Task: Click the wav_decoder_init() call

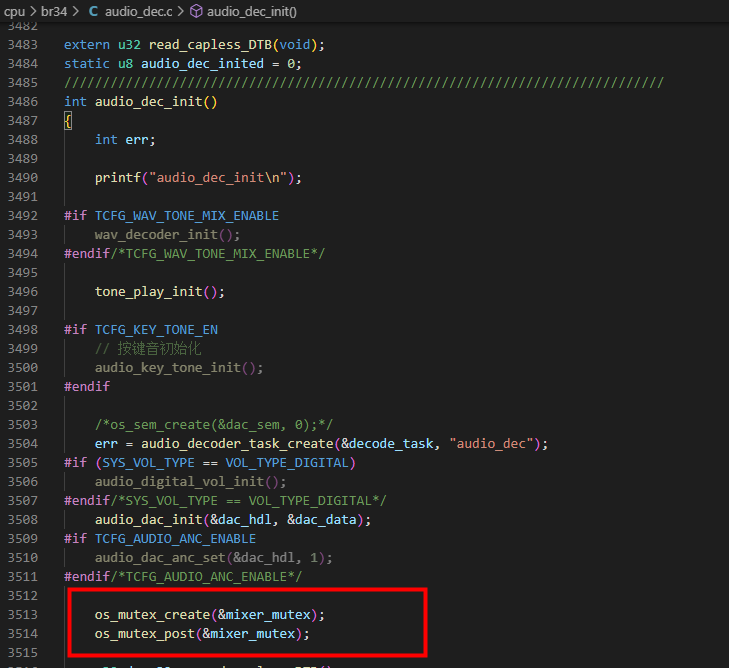Action: coord(167,235)
